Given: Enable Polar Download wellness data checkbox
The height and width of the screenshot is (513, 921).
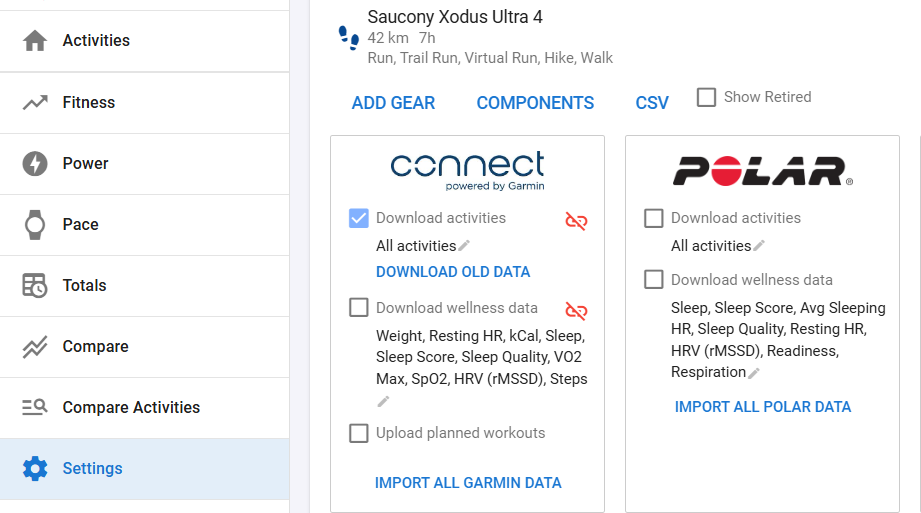Looking at the screenshot, I should [x=654, y=280].
